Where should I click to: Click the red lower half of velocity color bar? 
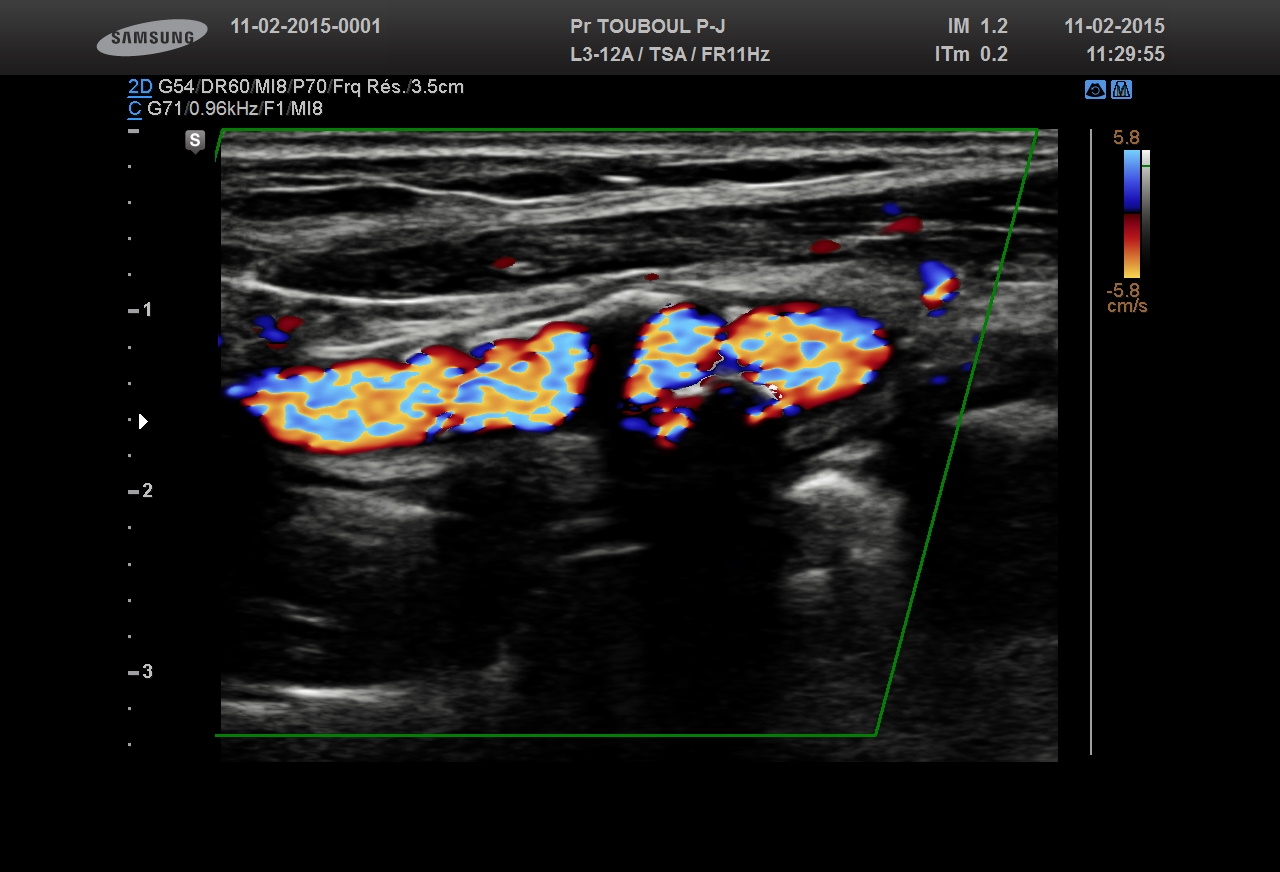click(x=1131, y=245)
